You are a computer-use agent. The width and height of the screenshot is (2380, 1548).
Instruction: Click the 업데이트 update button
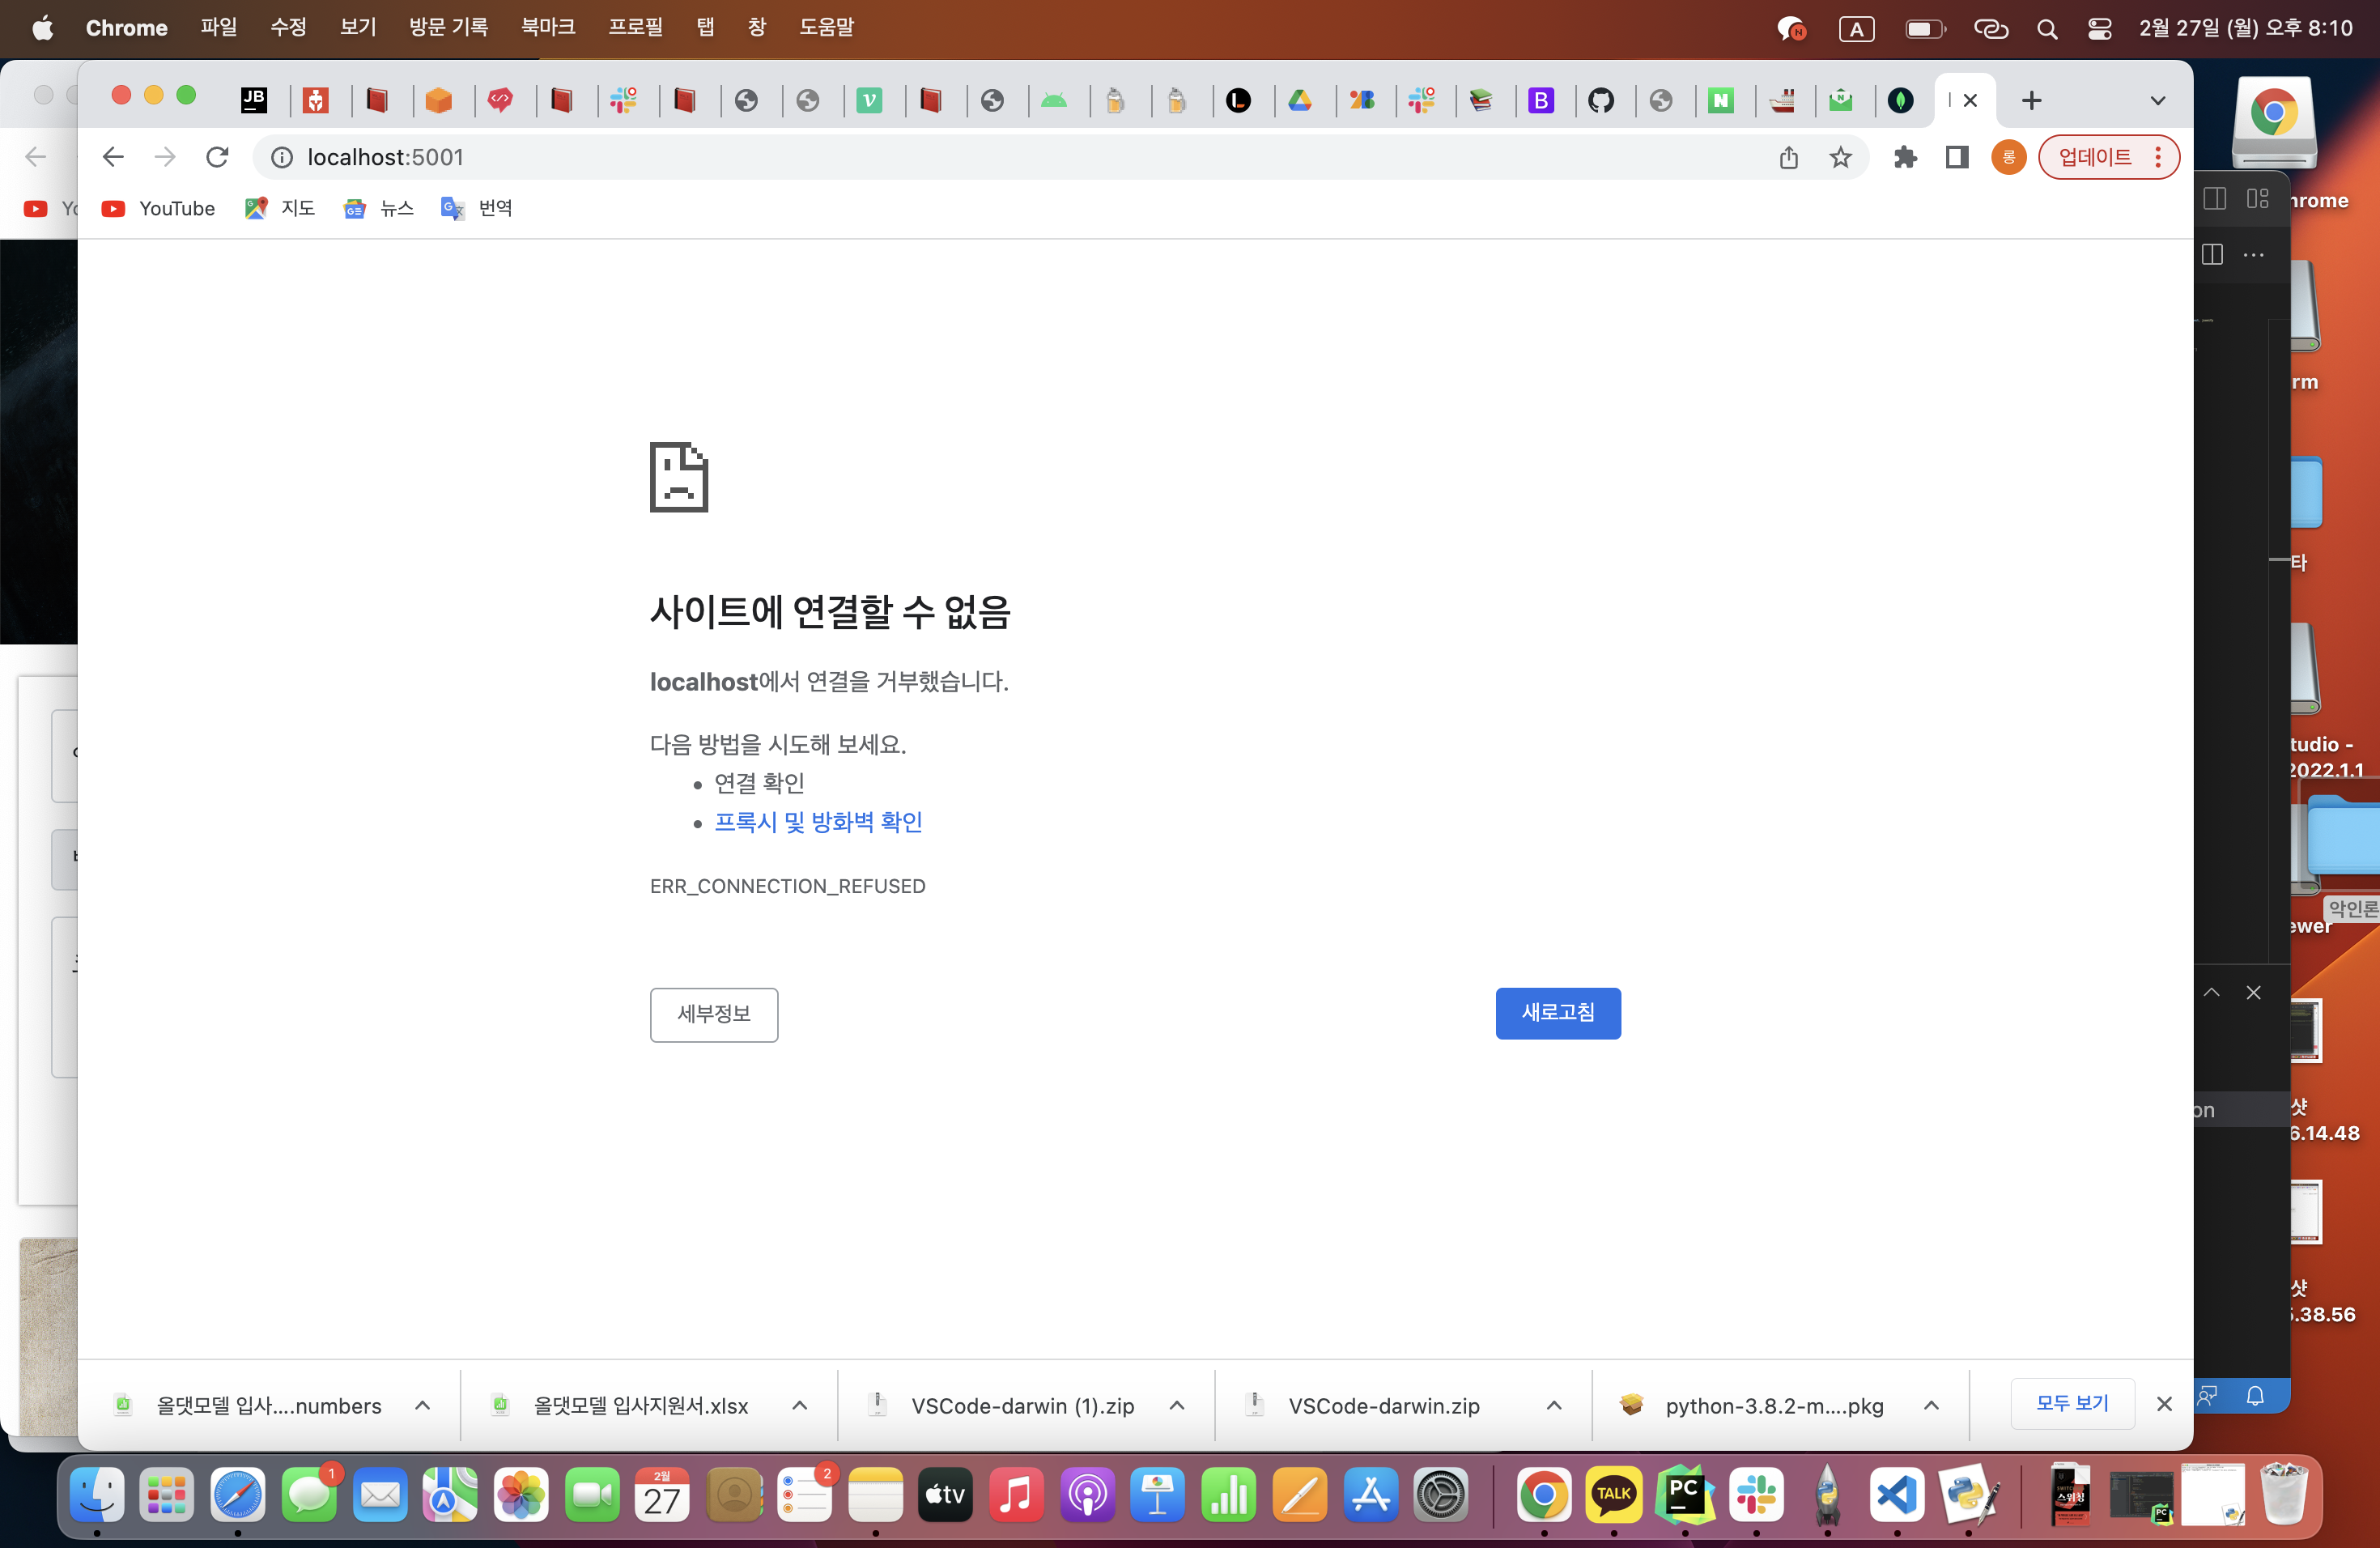[2108, 157]
